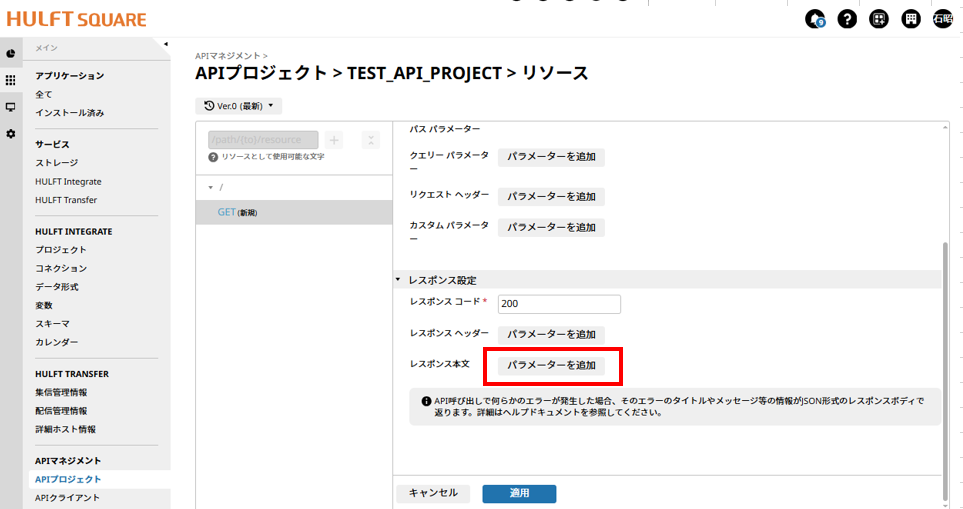
Task: Click the resource path input field
Action: click(263, 140)
